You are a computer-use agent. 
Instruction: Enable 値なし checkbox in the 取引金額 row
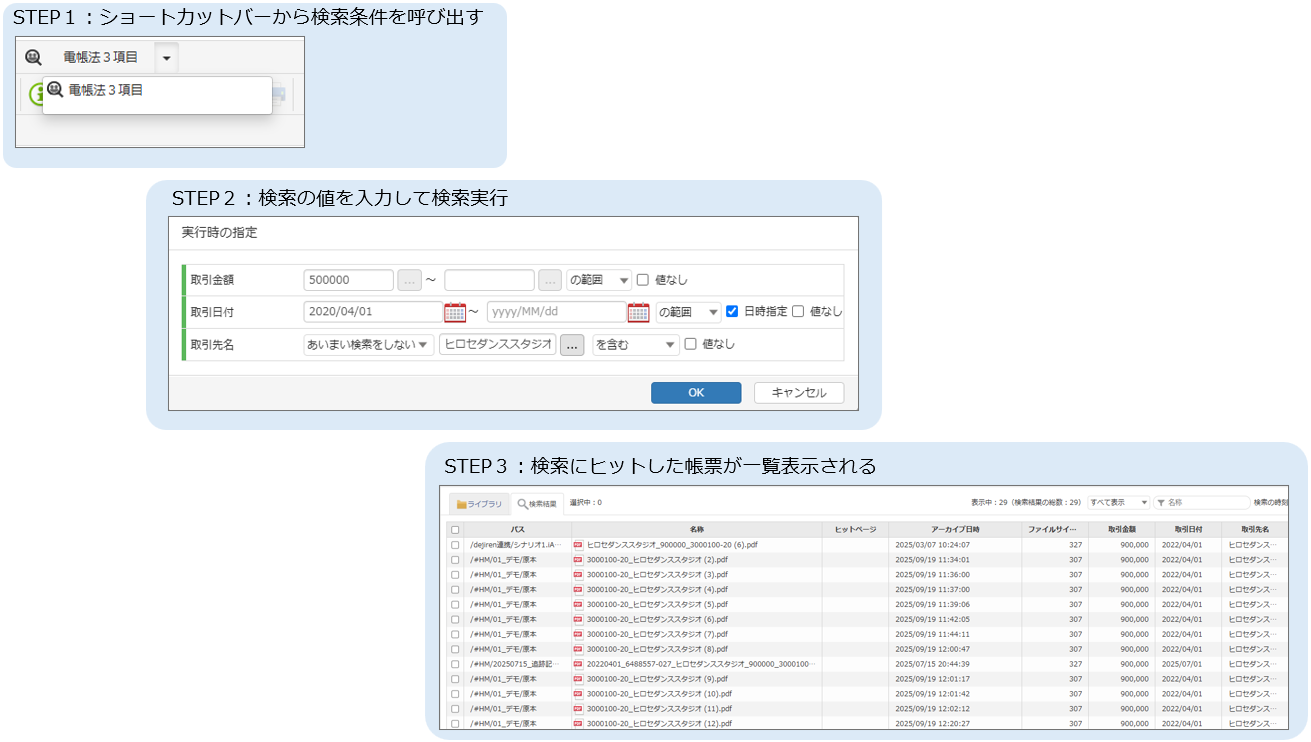[643, 280]
